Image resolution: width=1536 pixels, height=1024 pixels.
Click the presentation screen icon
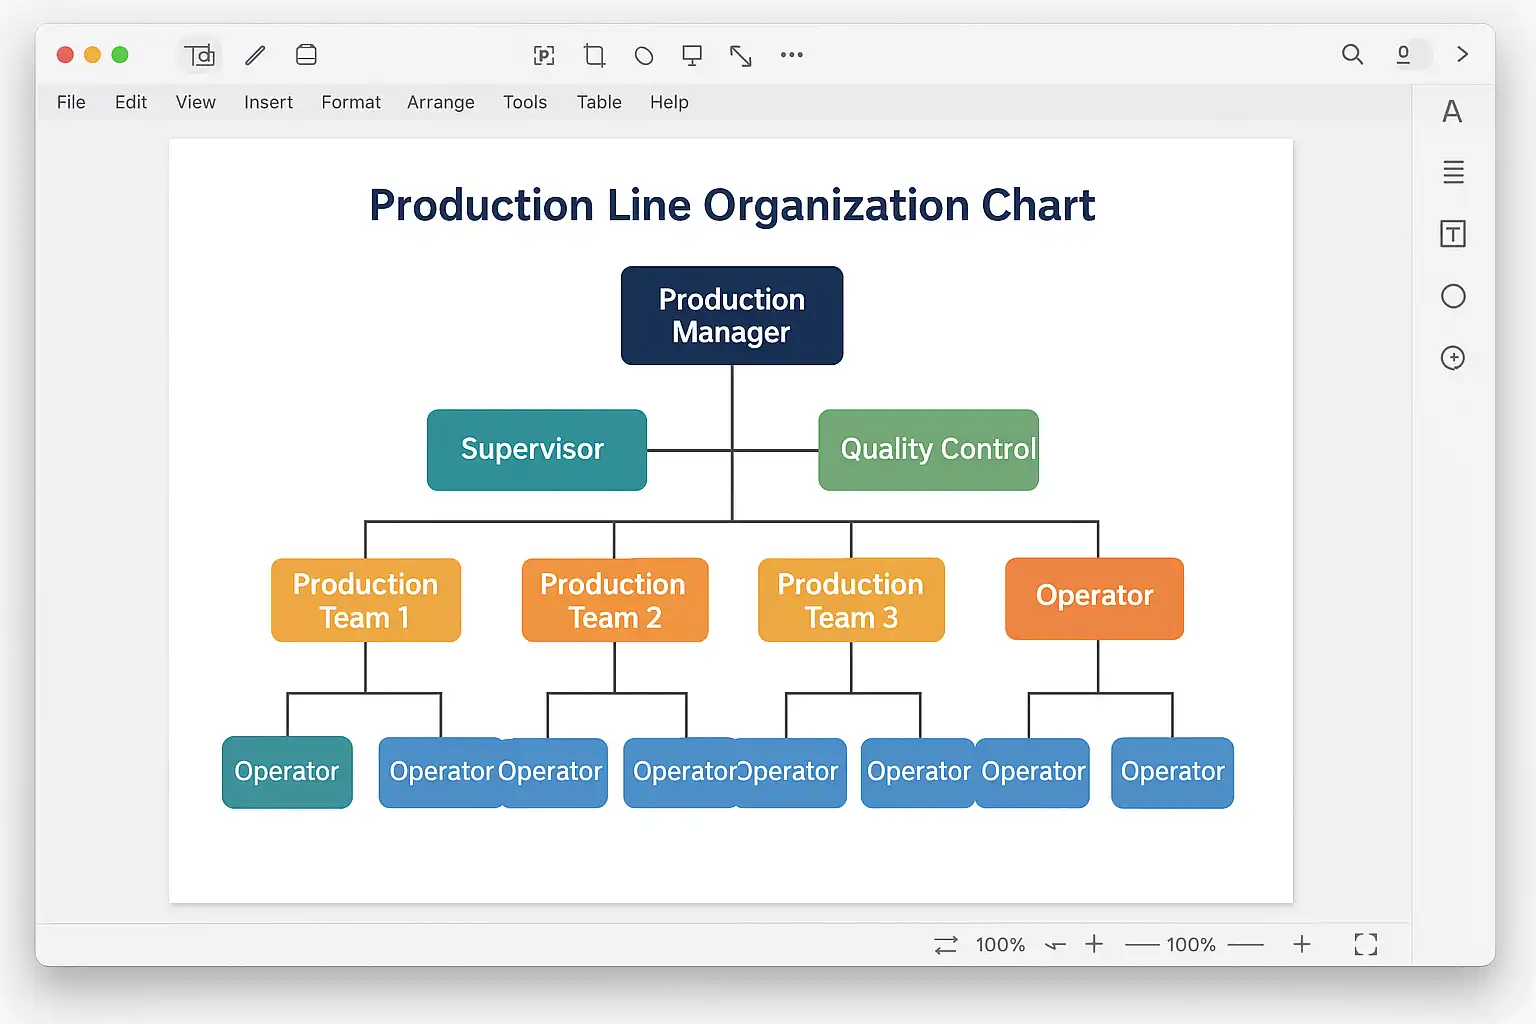click(x=691, y=55)
